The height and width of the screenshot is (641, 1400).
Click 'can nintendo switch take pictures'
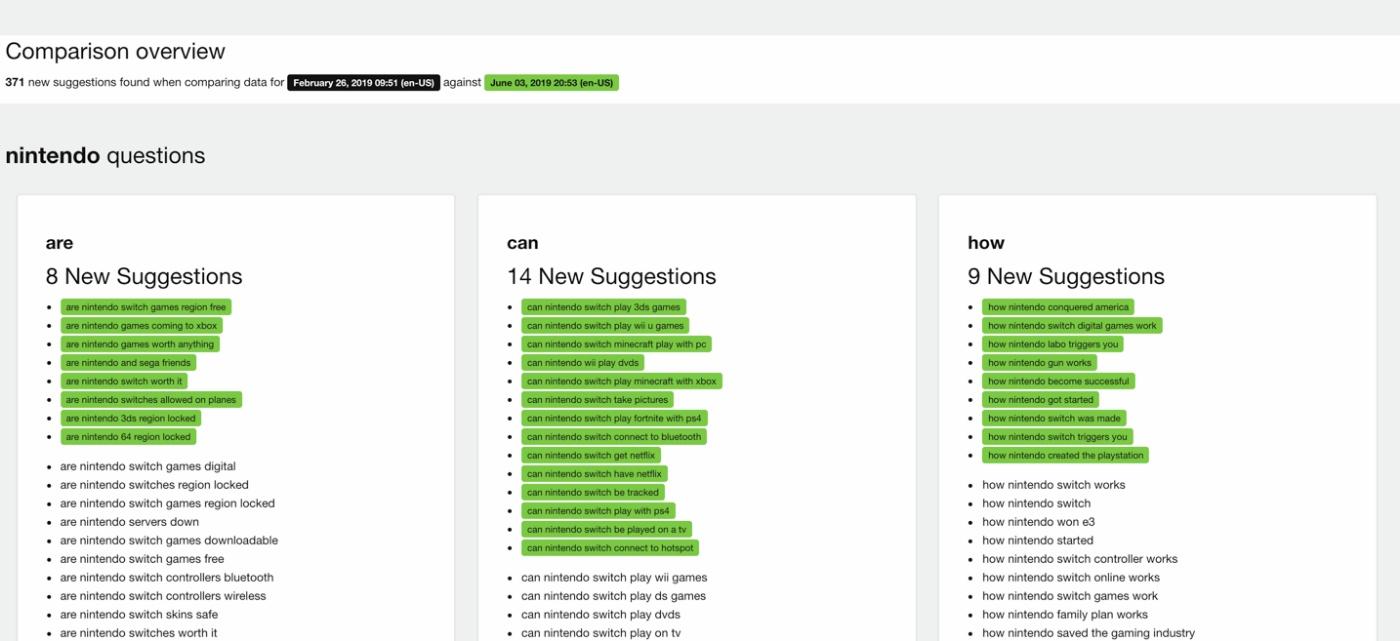click(597, 400)
